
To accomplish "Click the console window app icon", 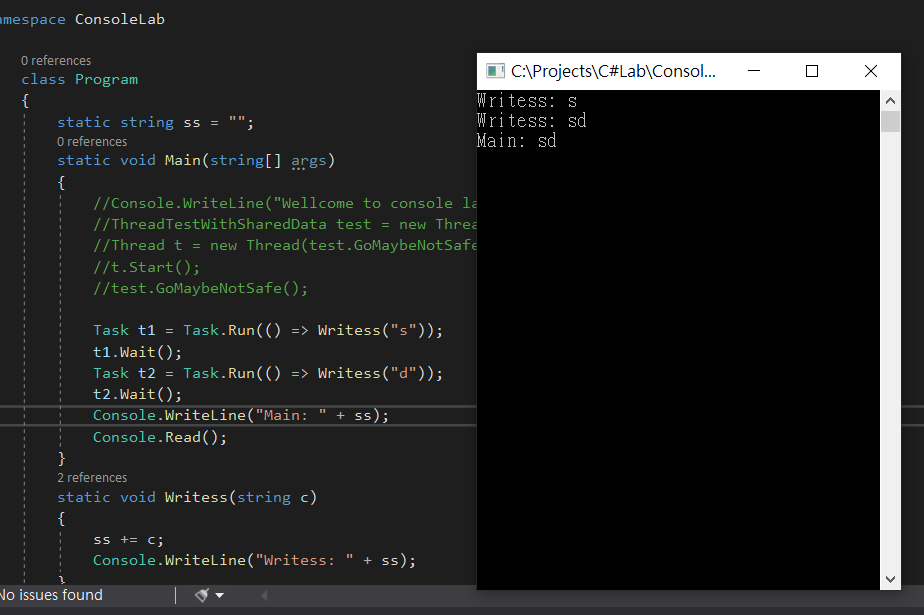I will (495, 71).
